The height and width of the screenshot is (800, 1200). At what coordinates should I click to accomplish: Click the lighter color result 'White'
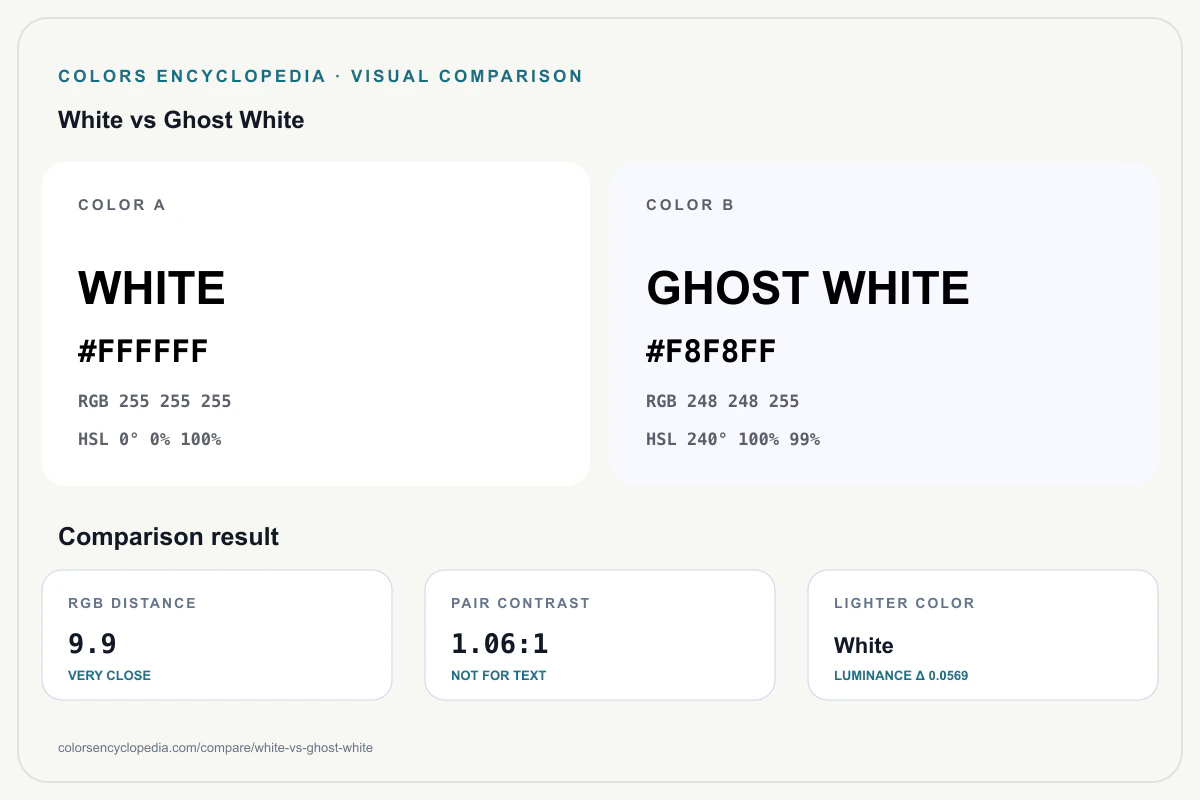click(864, 645)
